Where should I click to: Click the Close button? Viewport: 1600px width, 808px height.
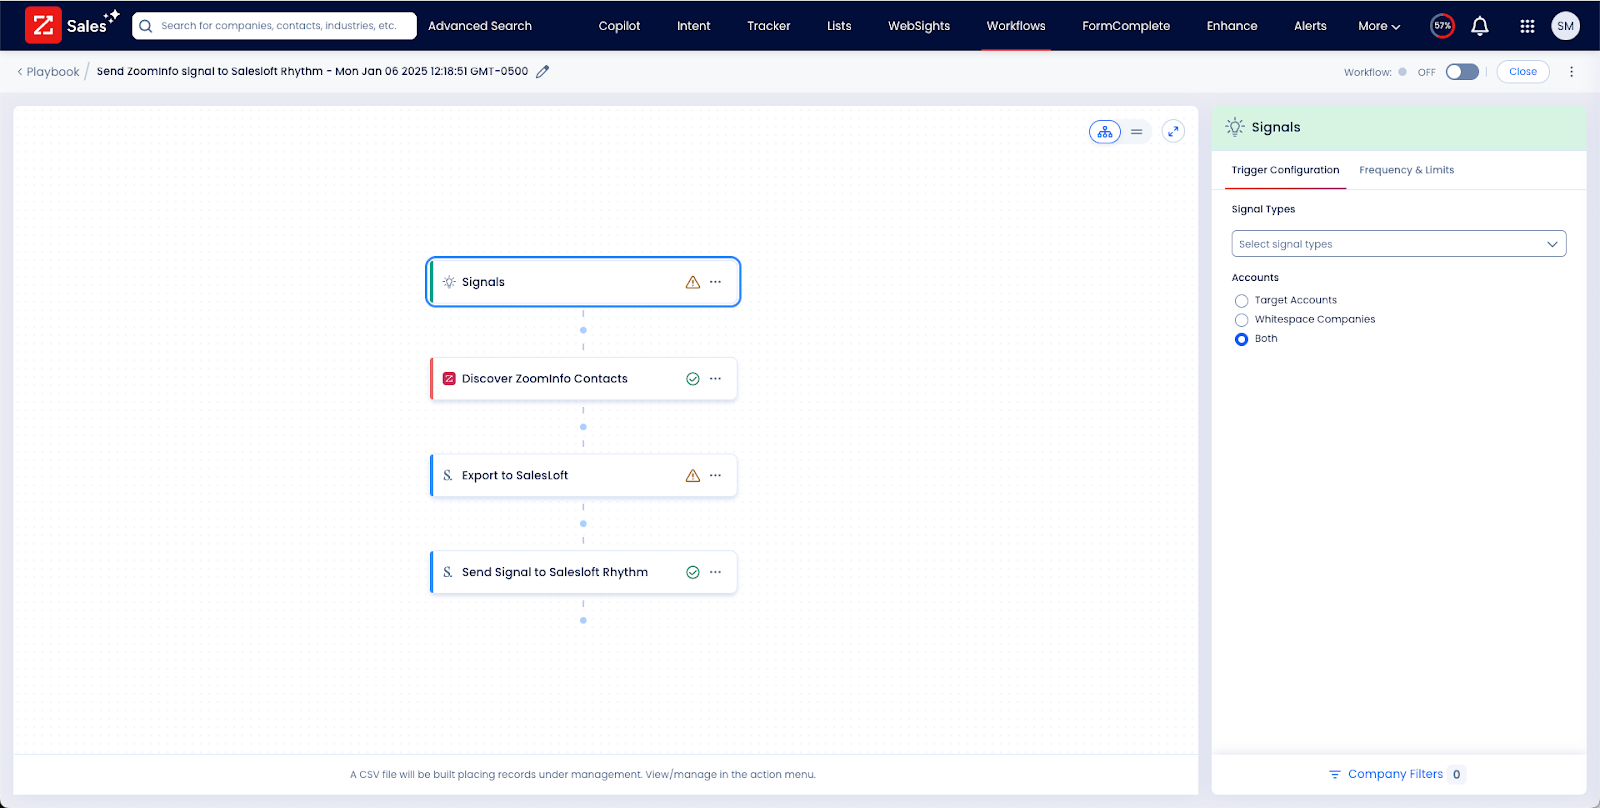pyautogui.click(x=1522, y=72)
